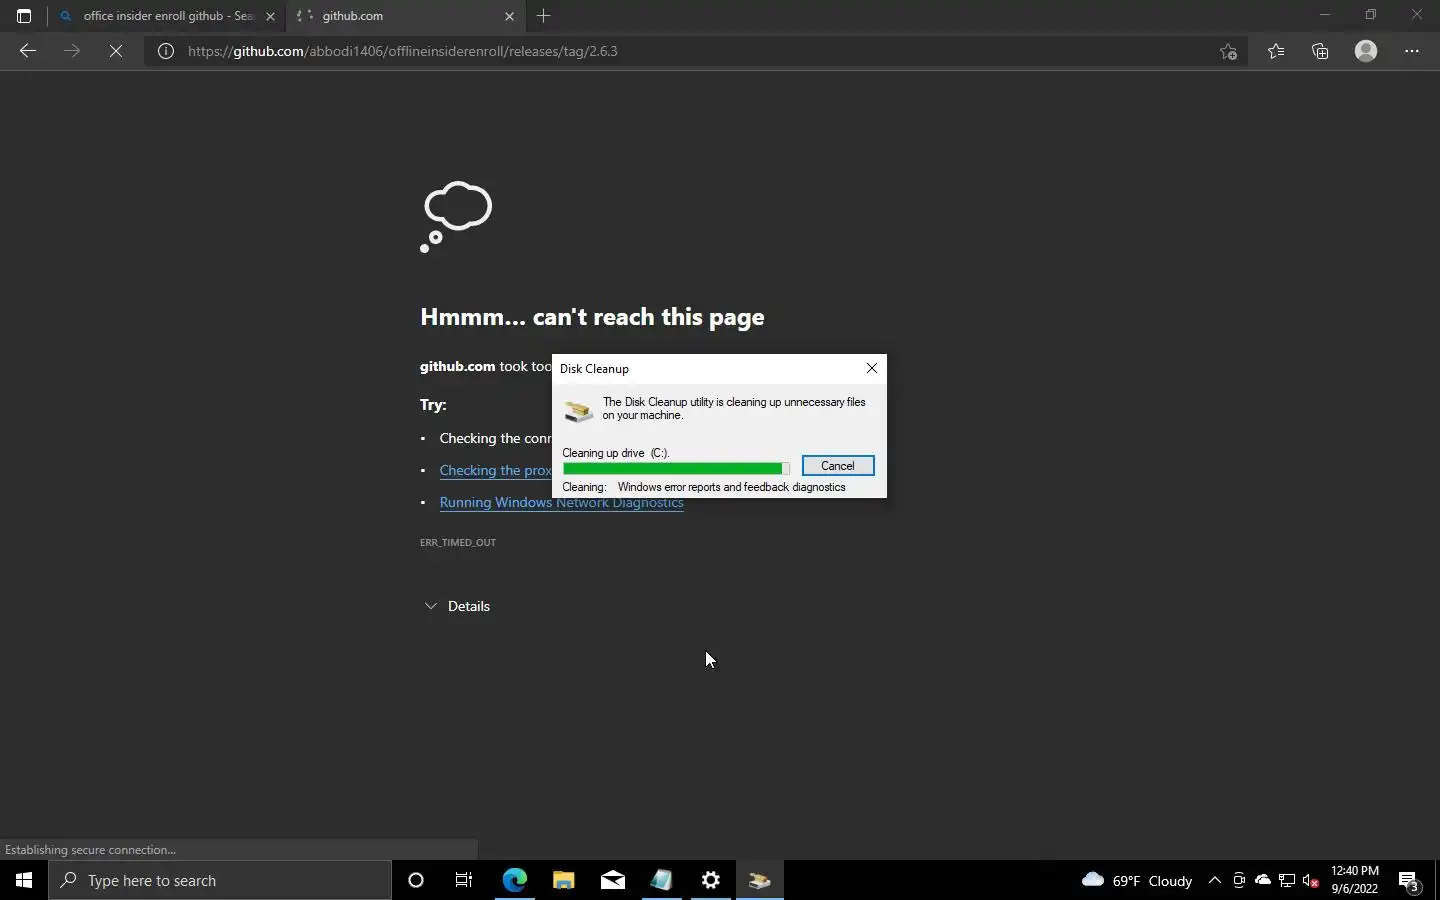
Task: Click the browser Back arrow
Action: (x=28, y=51)
